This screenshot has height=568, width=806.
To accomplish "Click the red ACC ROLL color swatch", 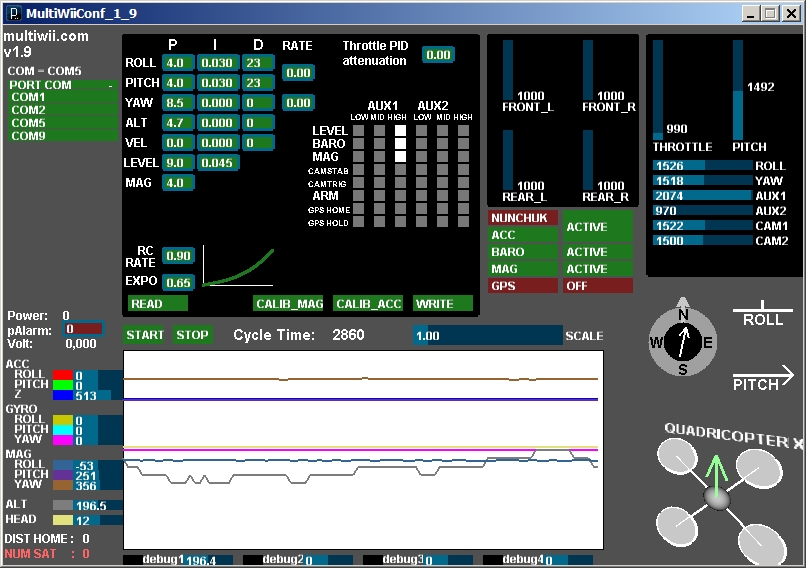I will pos(63,375).
